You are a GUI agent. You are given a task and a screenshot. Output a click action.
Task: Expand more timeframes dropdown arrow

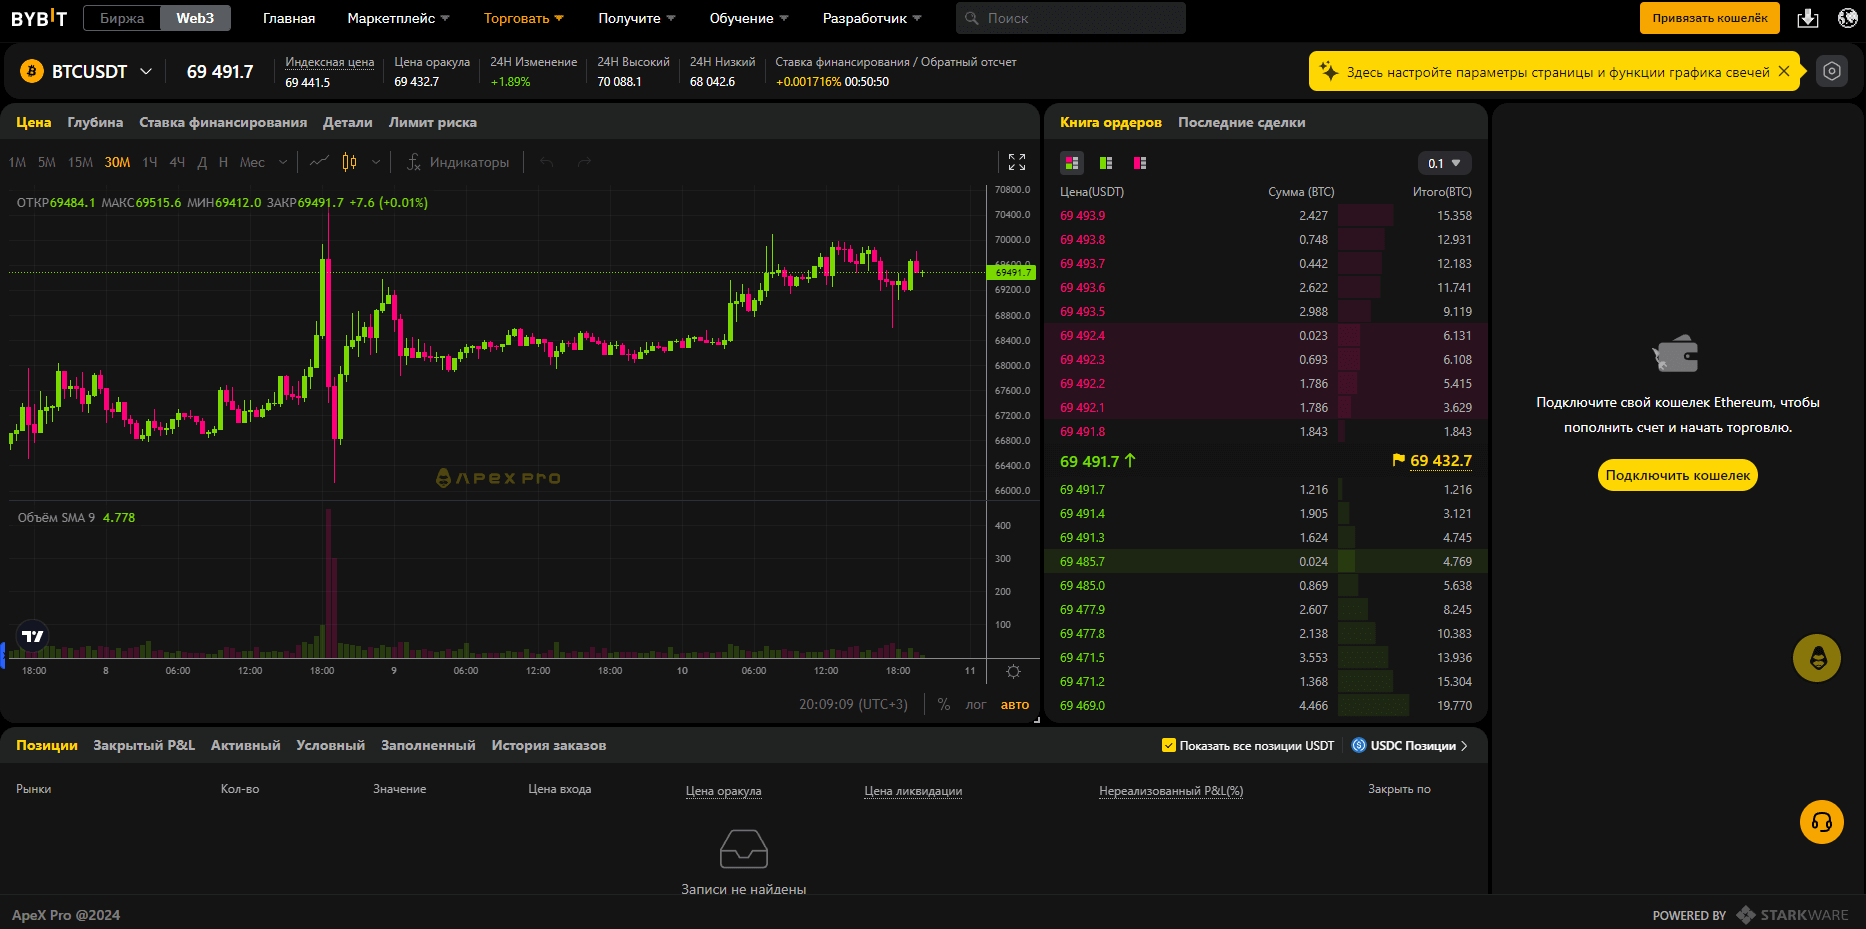point(283,162)
